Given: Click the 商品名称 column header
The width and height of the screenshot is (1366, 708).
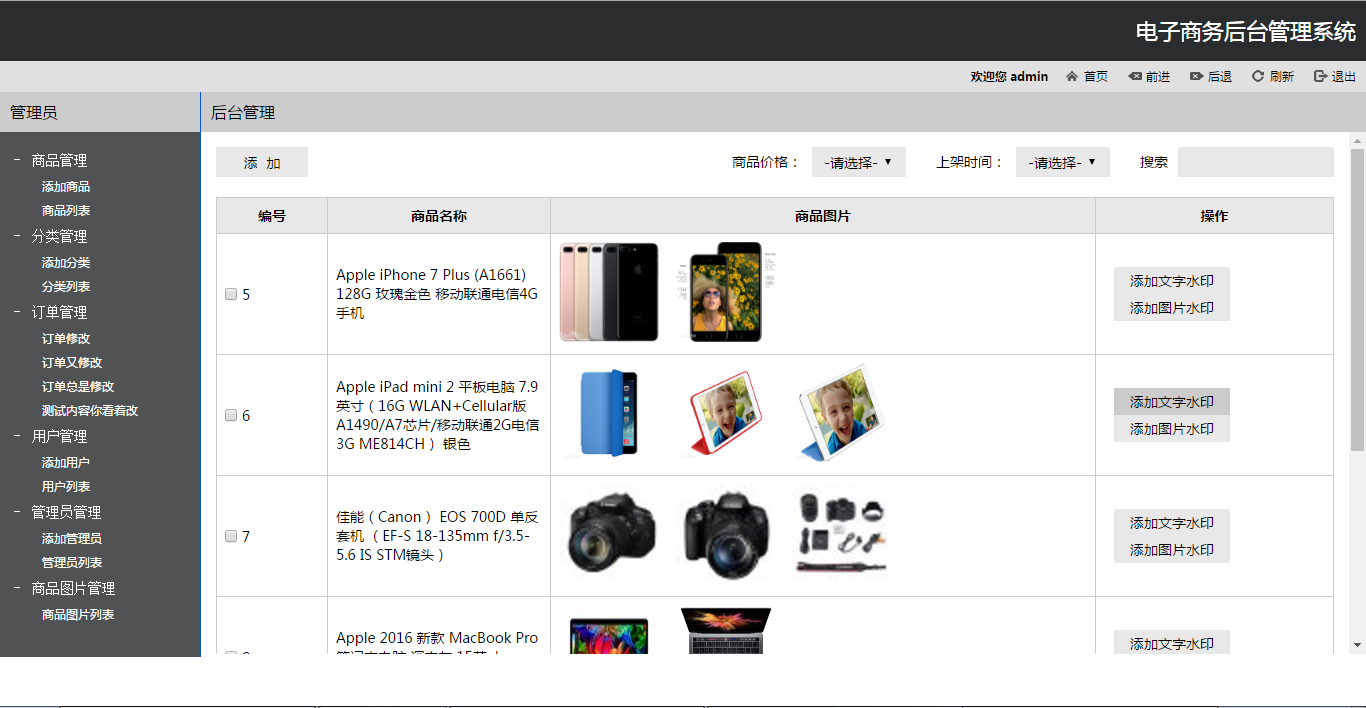Looking at the screenshot, I should coord(439,216).
